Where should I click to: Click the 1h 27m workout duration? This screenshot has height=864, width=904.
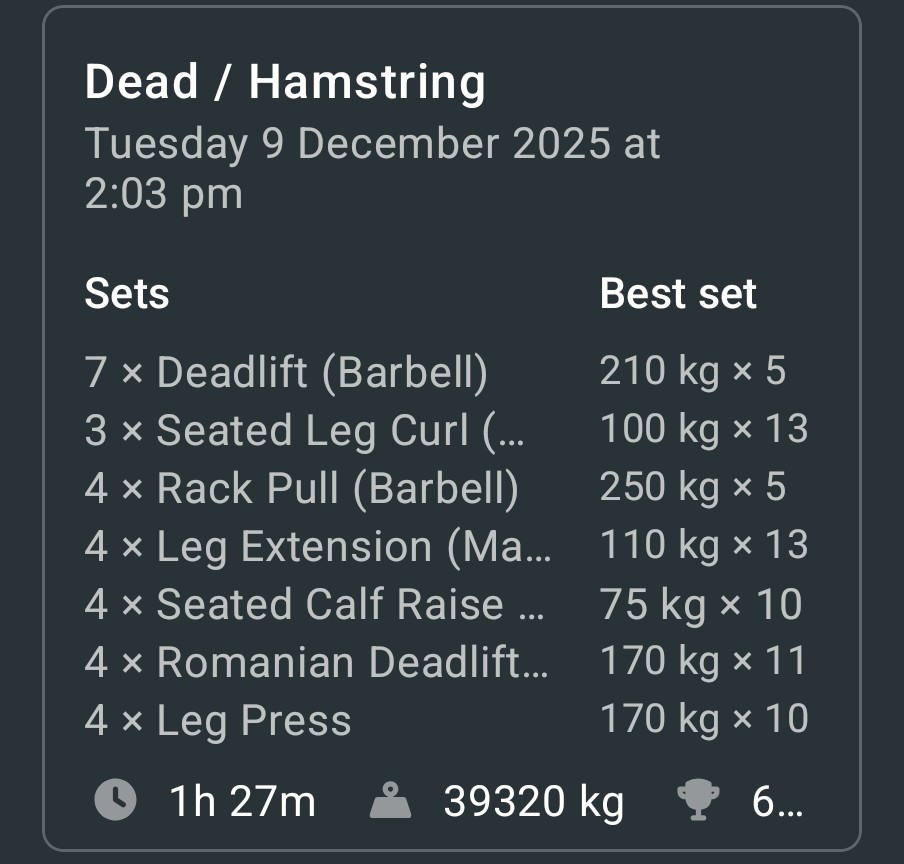tap(242, 801)
